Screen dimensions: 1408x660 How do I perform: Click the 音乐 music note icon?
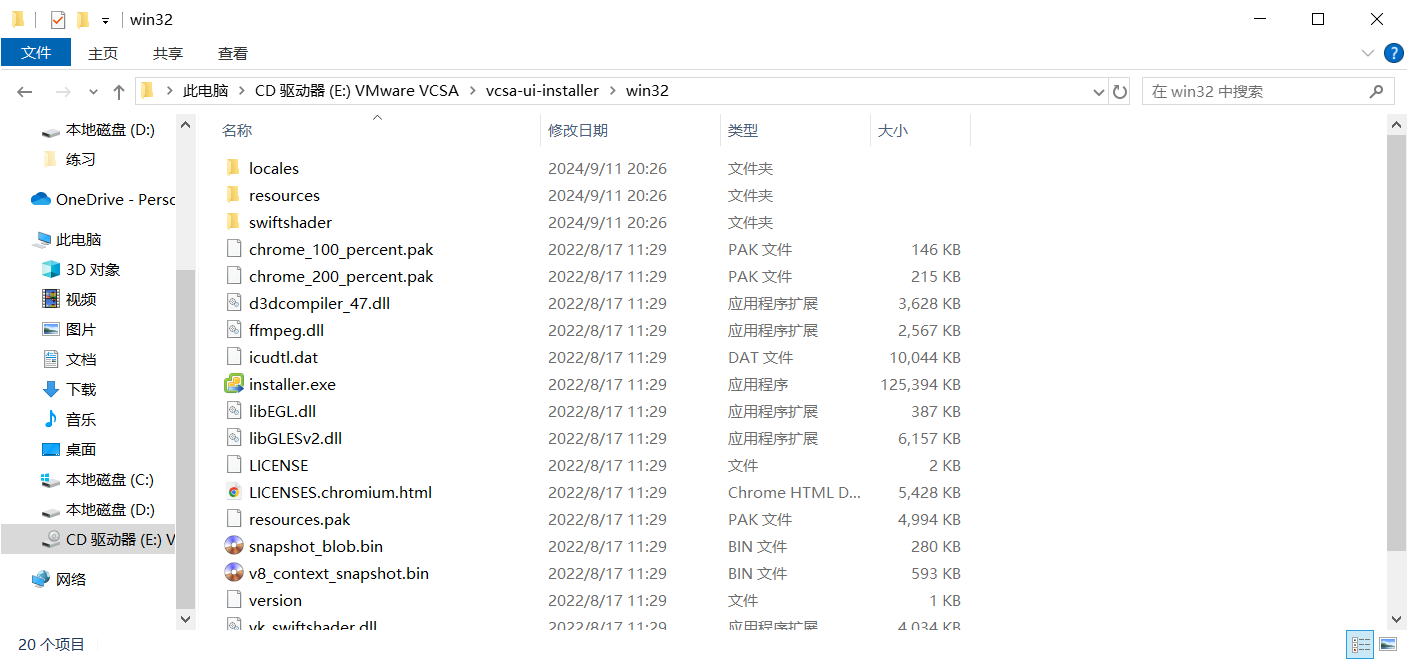tap(51, 419)
